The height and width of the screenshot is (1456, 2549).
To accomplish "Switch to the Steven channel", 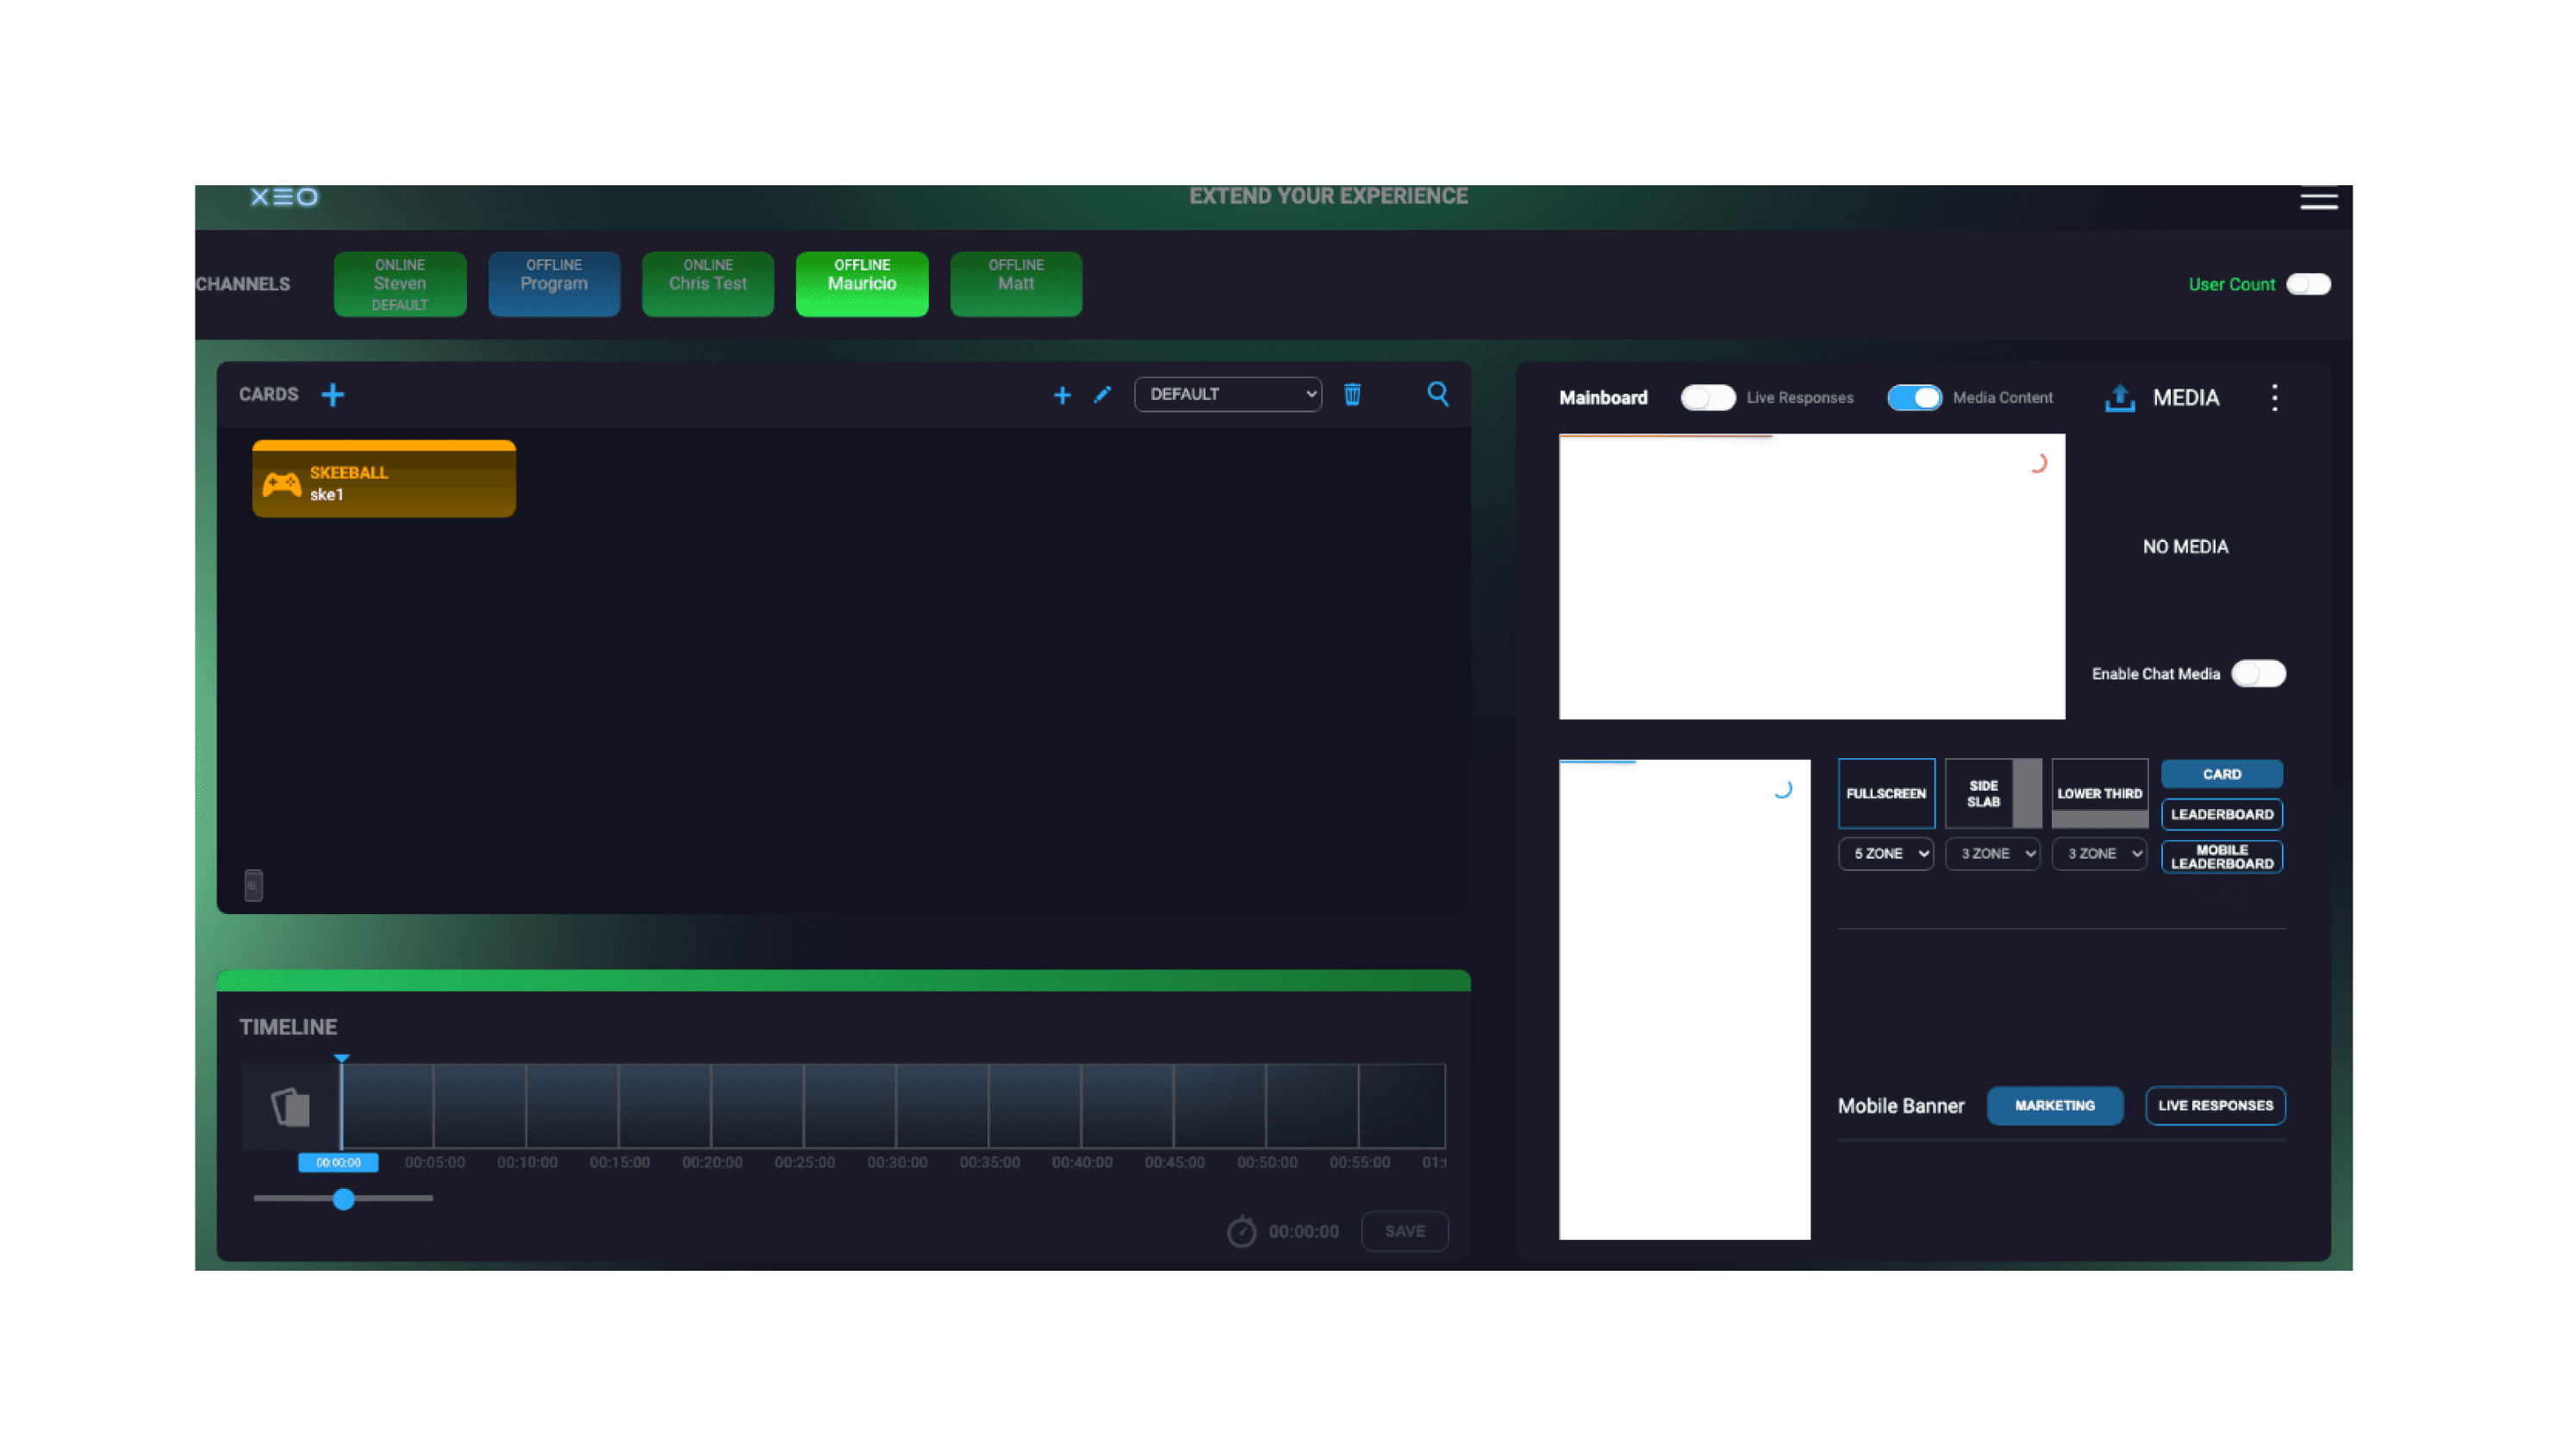I will coord(400,284).
